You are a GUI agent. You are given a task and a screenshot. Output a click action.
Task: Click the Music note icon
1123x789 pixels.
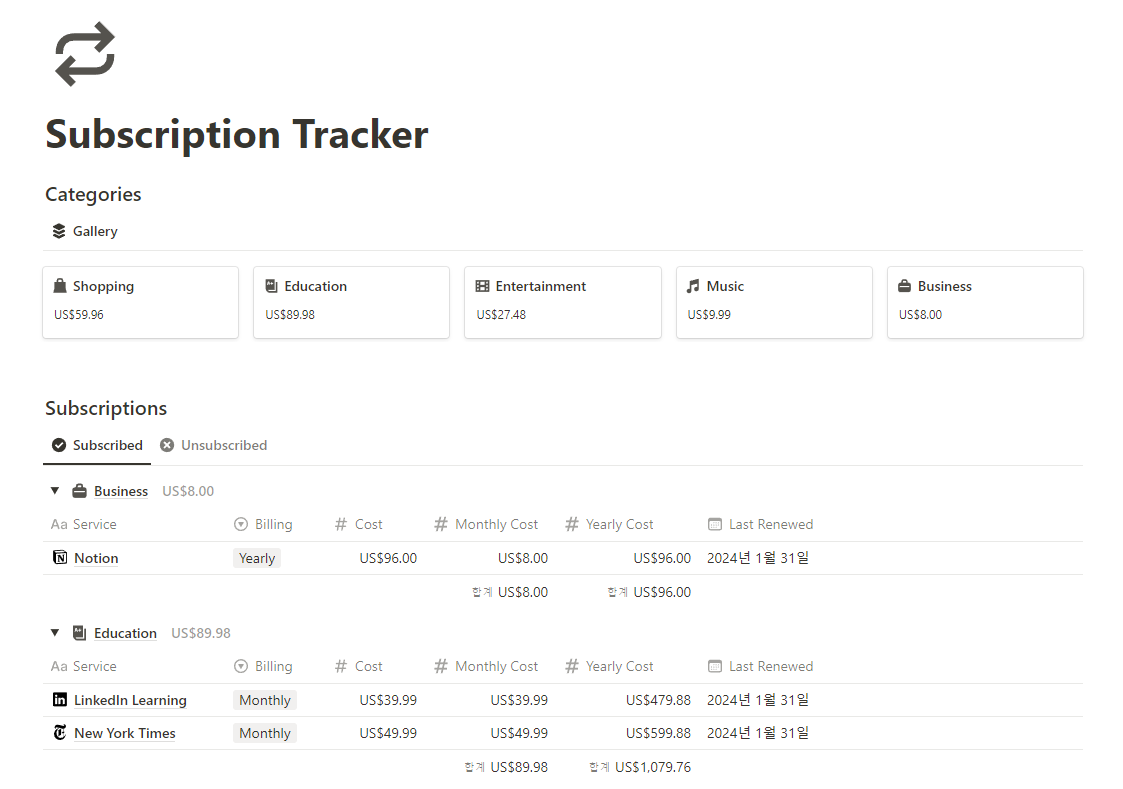tap(693, 286)
